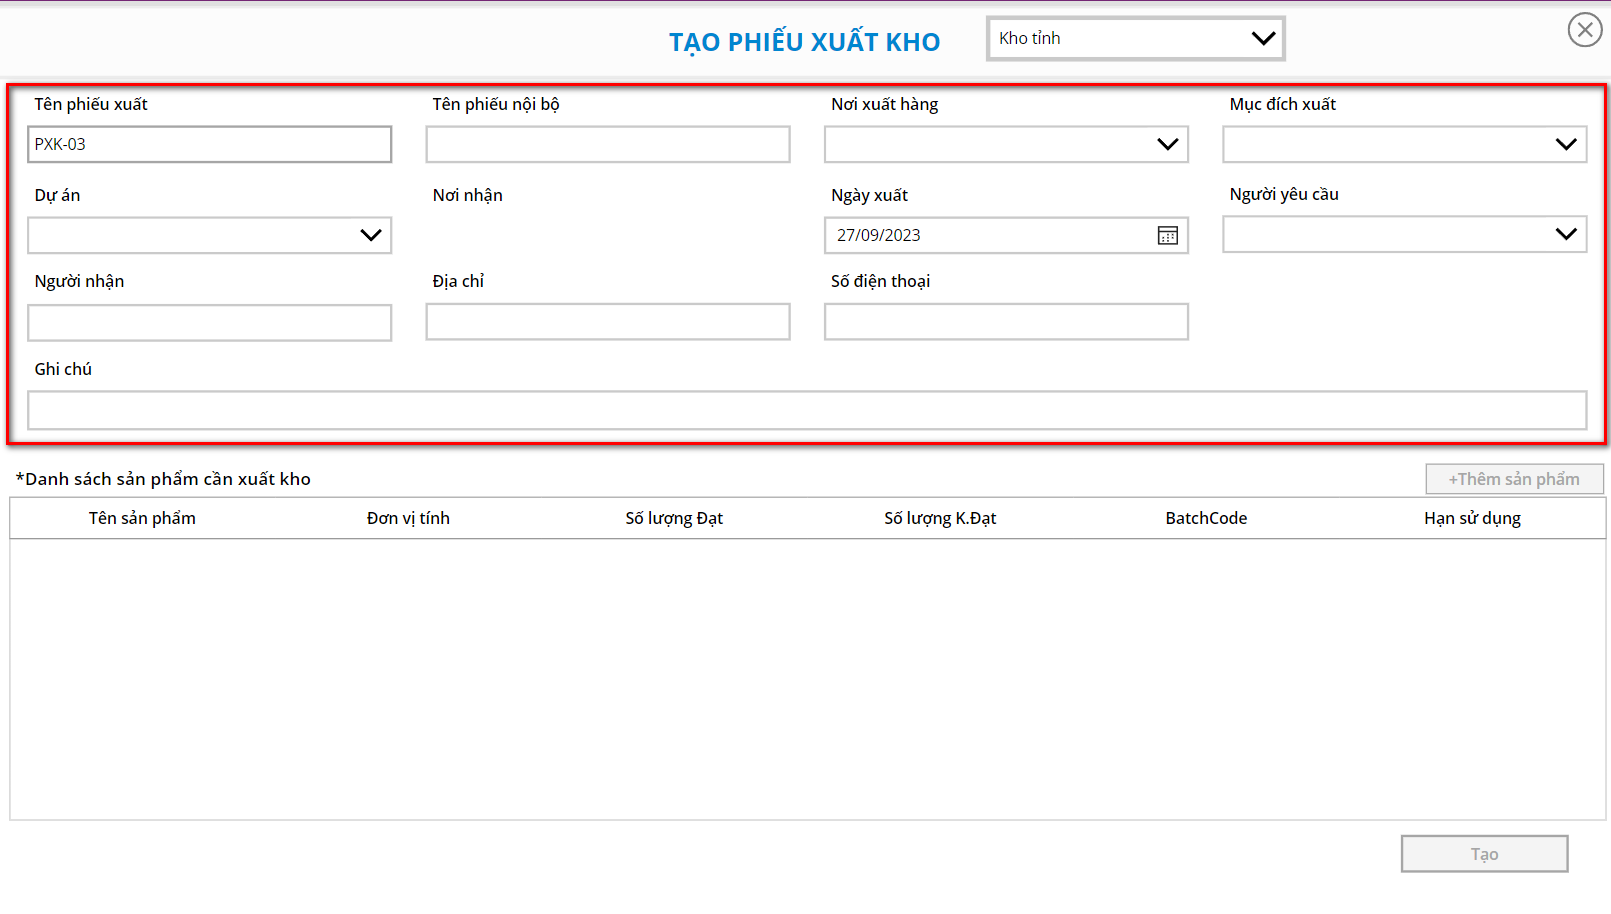
Task: Click the Ghi chú notes field
Action: click(x=807, y=410)
